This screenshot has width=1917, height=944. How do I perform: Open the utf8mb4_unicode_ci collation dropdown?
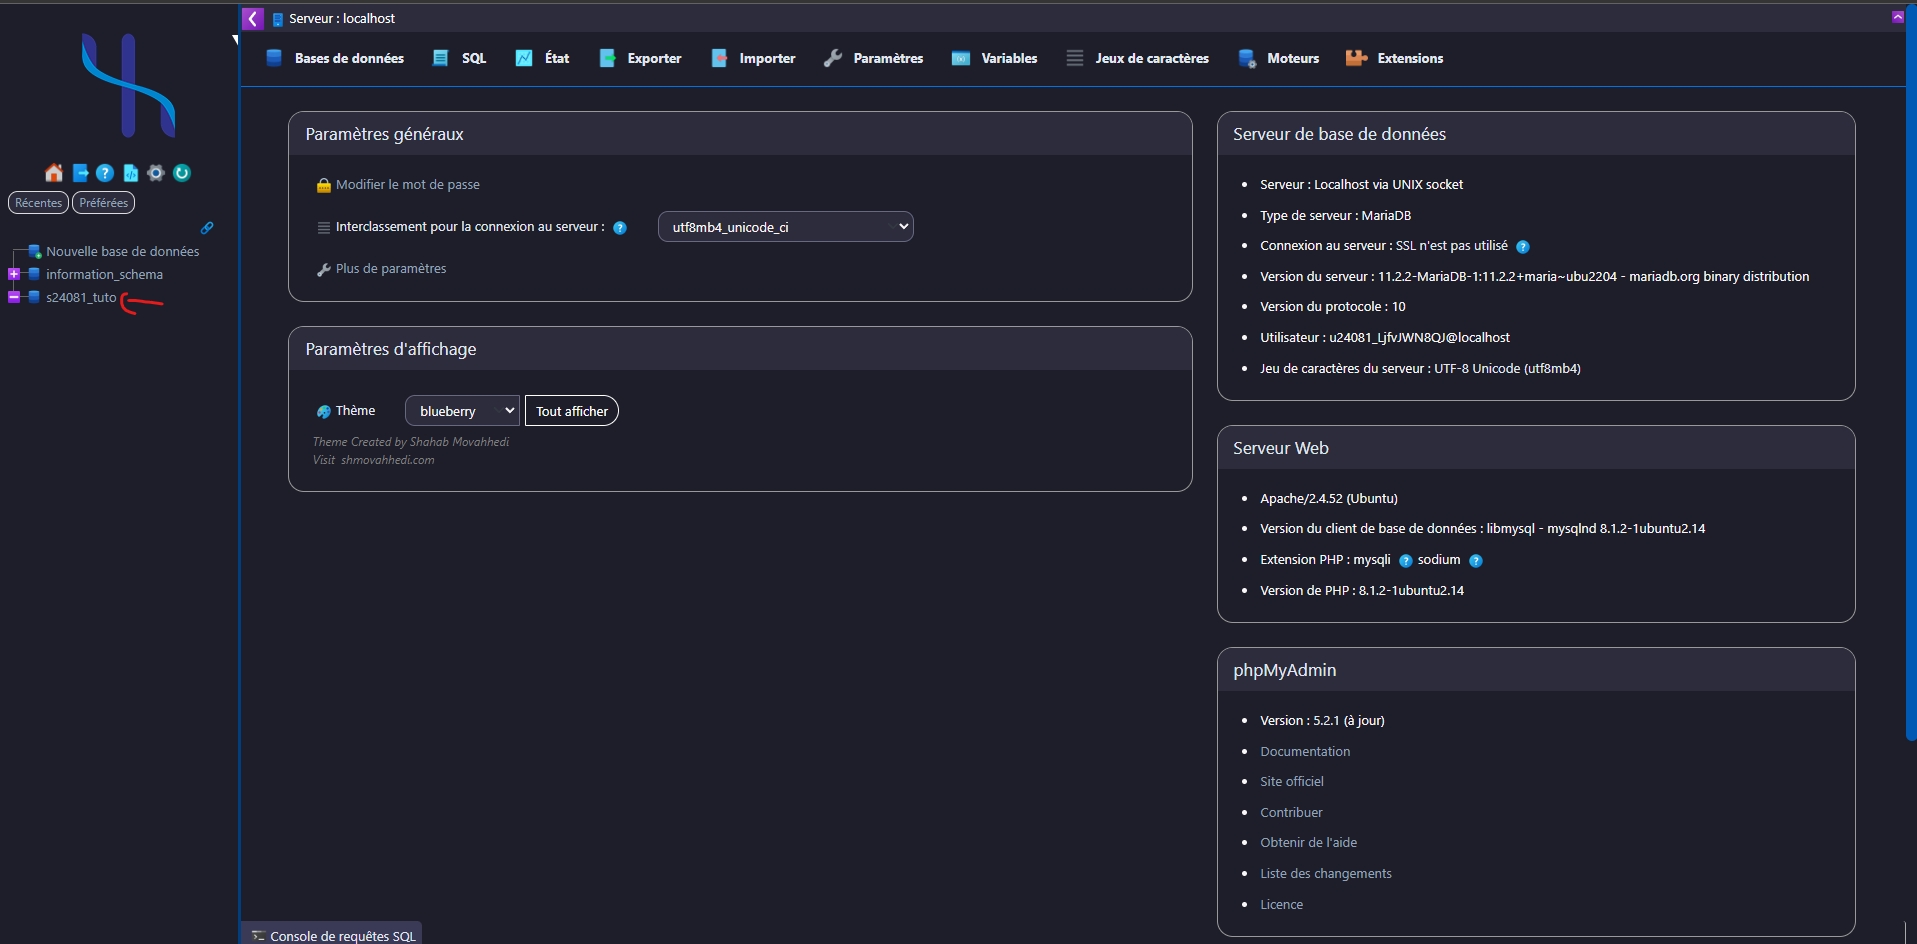tap(785, 227)
